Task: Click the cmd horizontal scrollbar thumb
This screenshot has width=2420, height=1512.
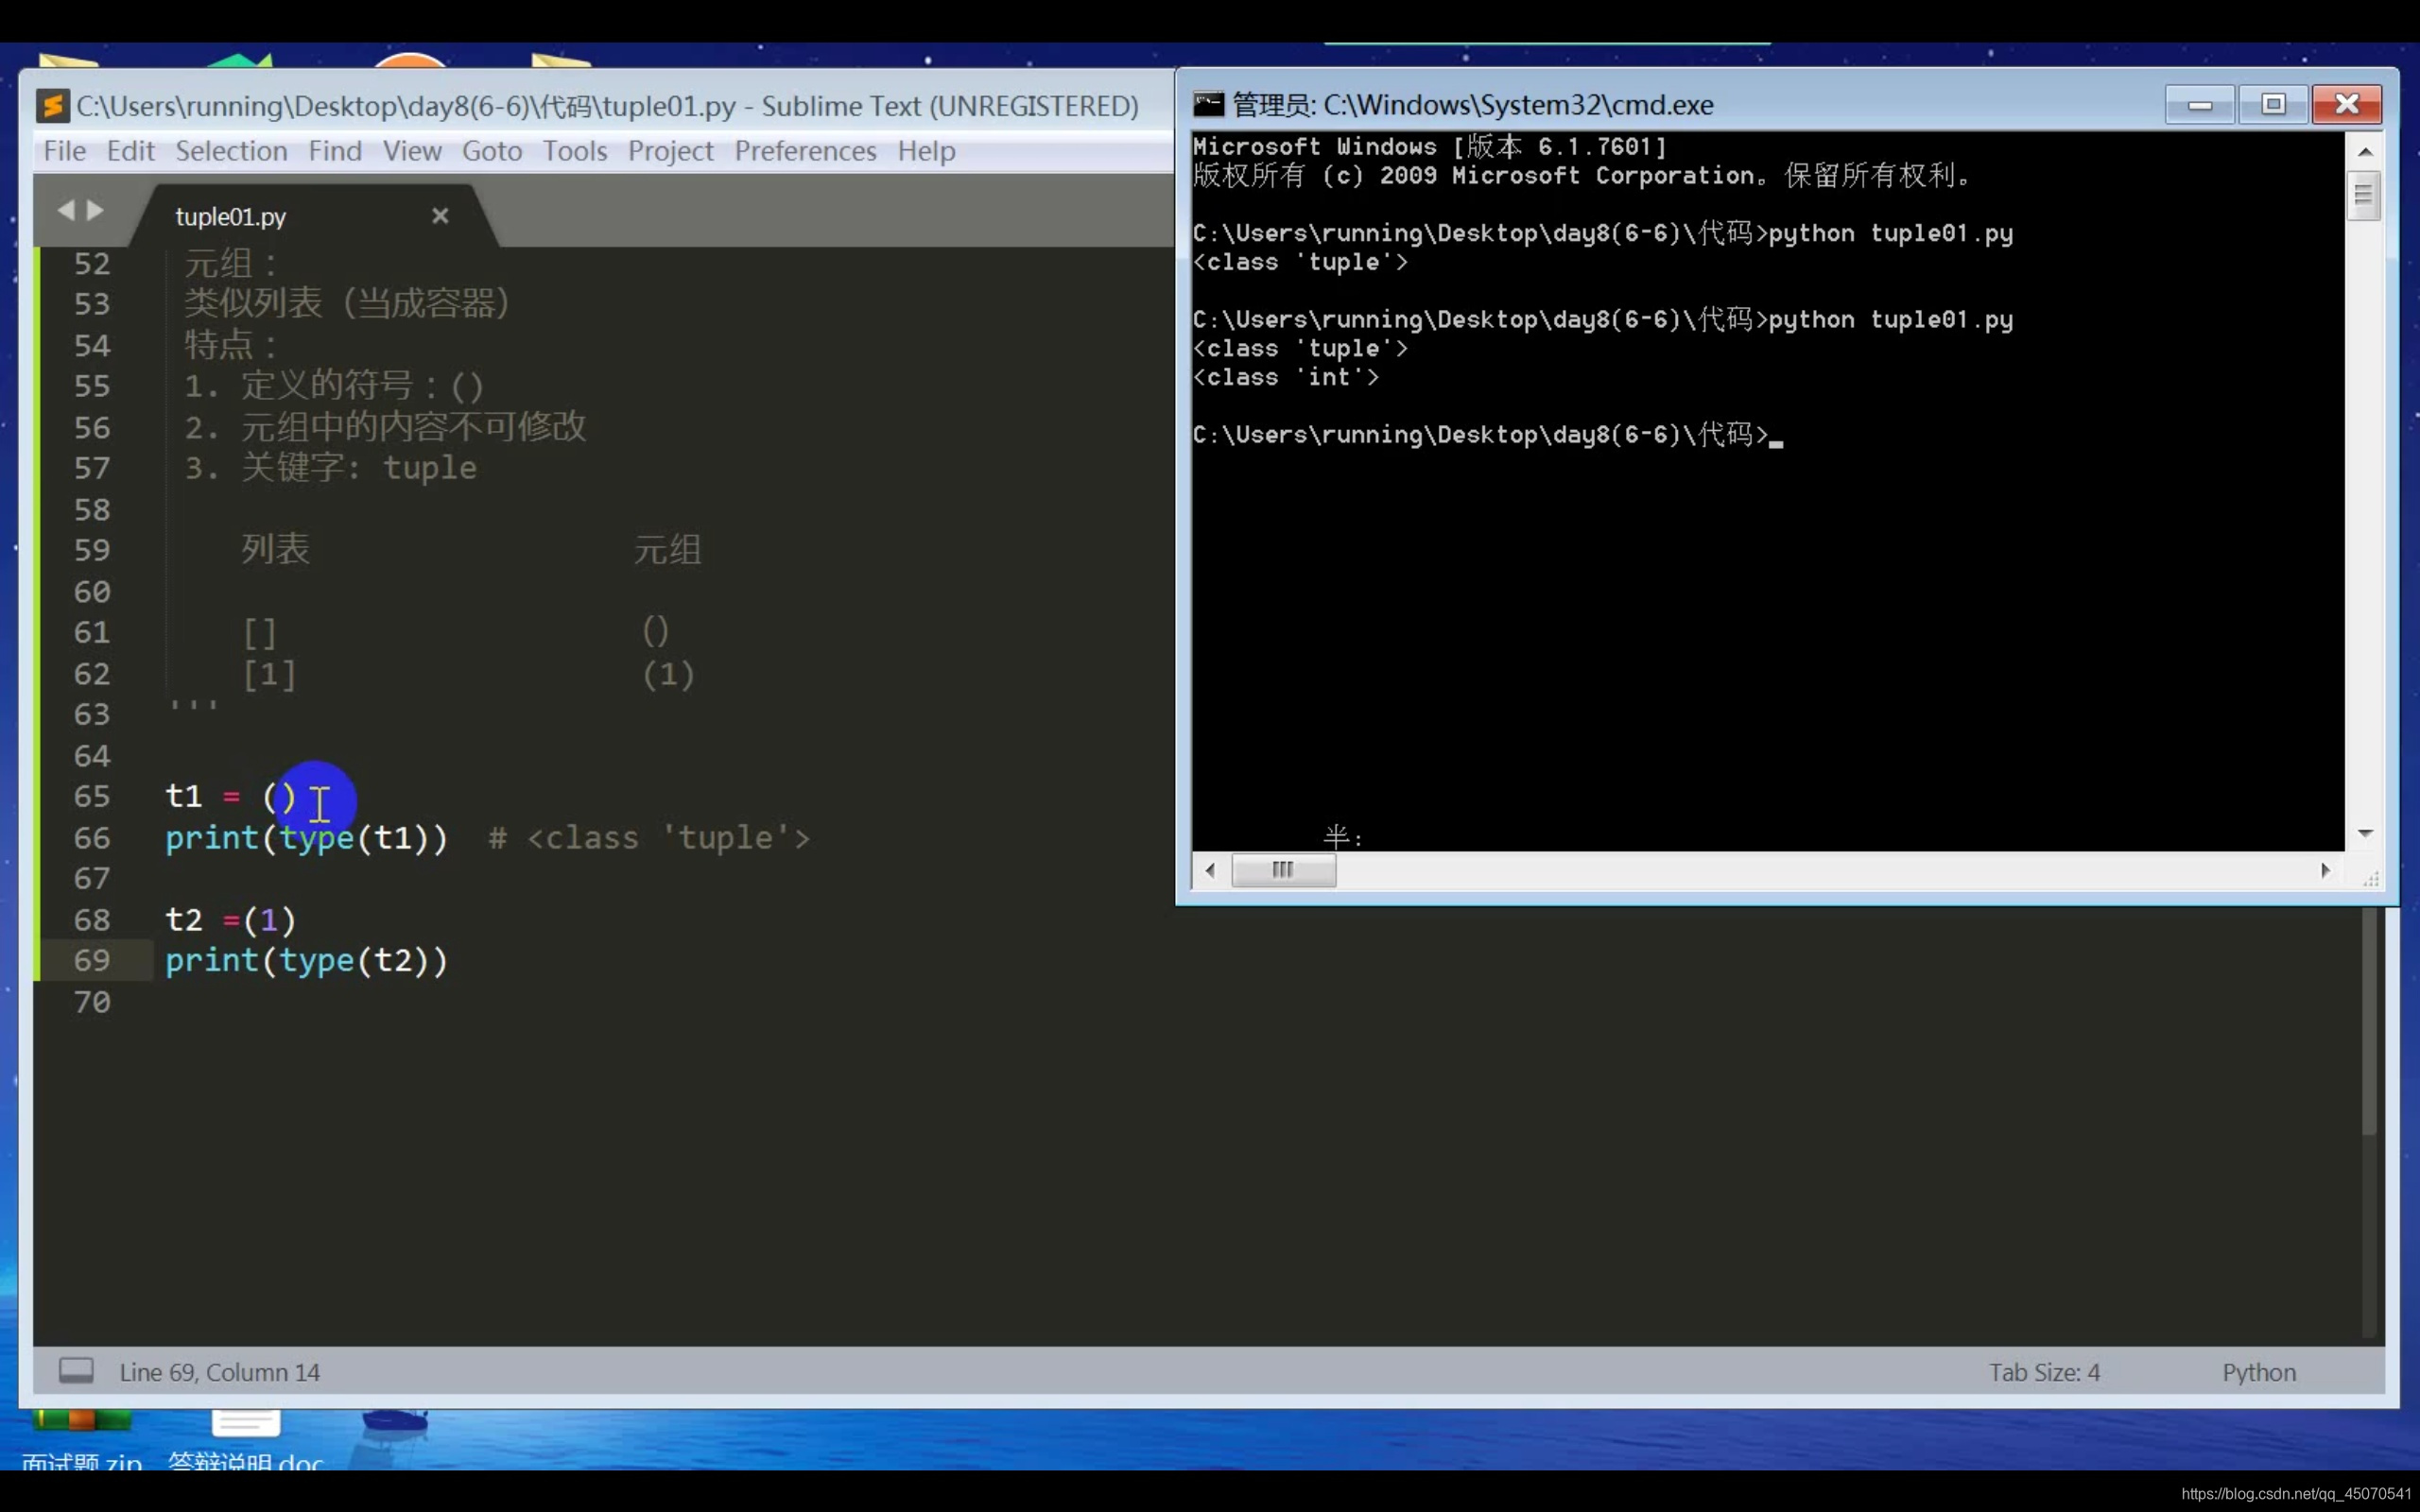Action: pos(1283,870)
